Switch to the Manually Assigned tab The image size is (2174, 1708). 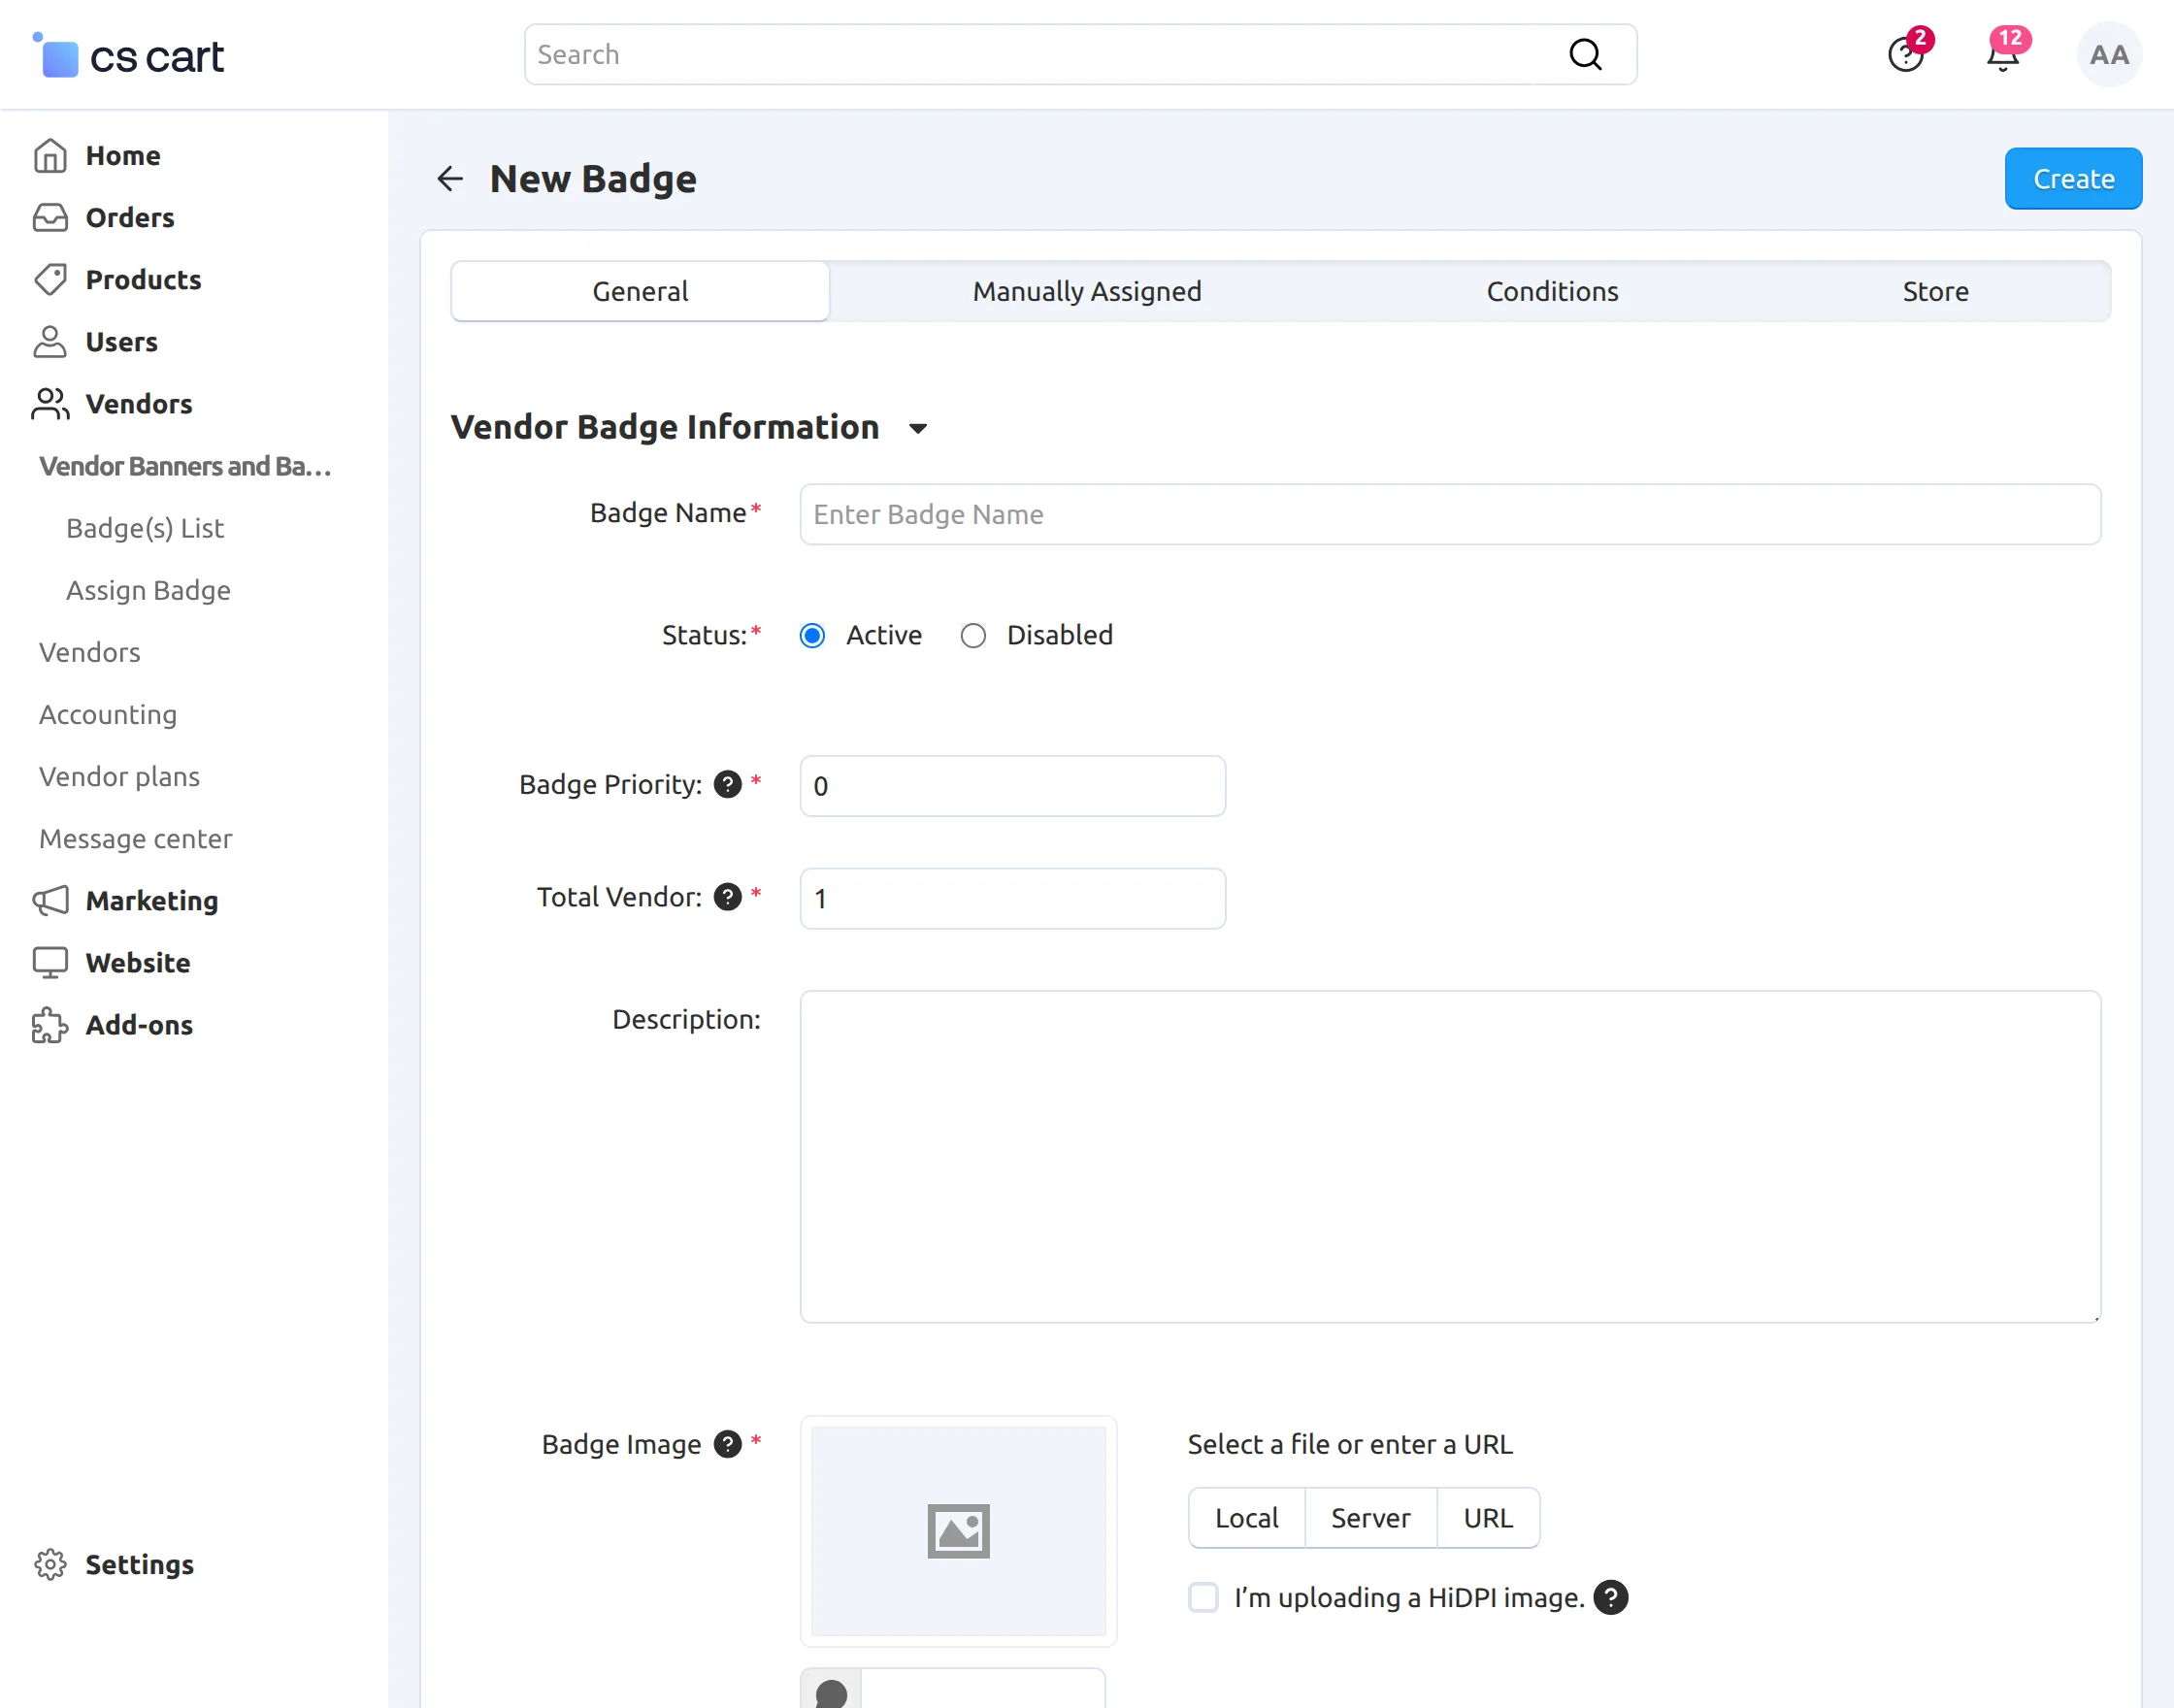click(1087, 292)
